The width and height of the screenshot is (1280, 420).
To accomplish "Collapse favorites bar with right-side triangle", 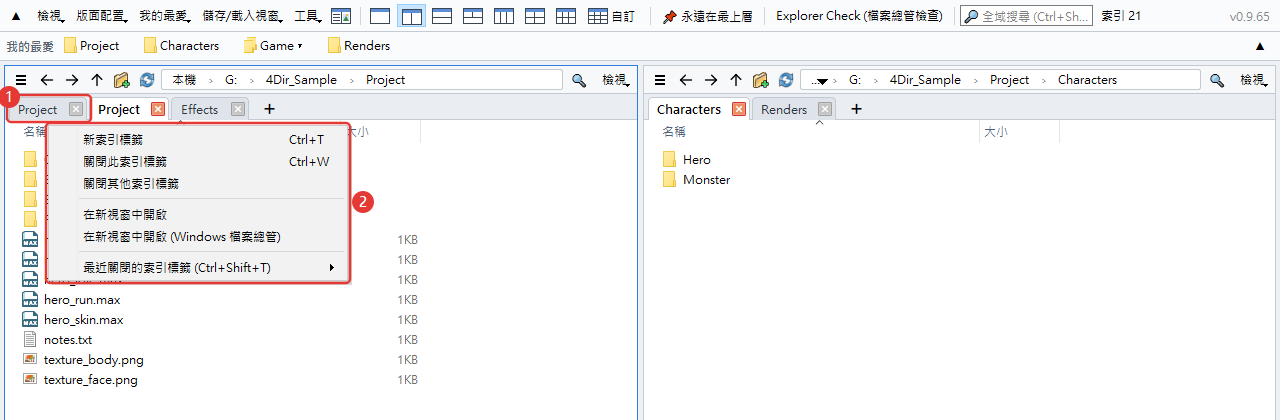I will [x=1259, y=45].
